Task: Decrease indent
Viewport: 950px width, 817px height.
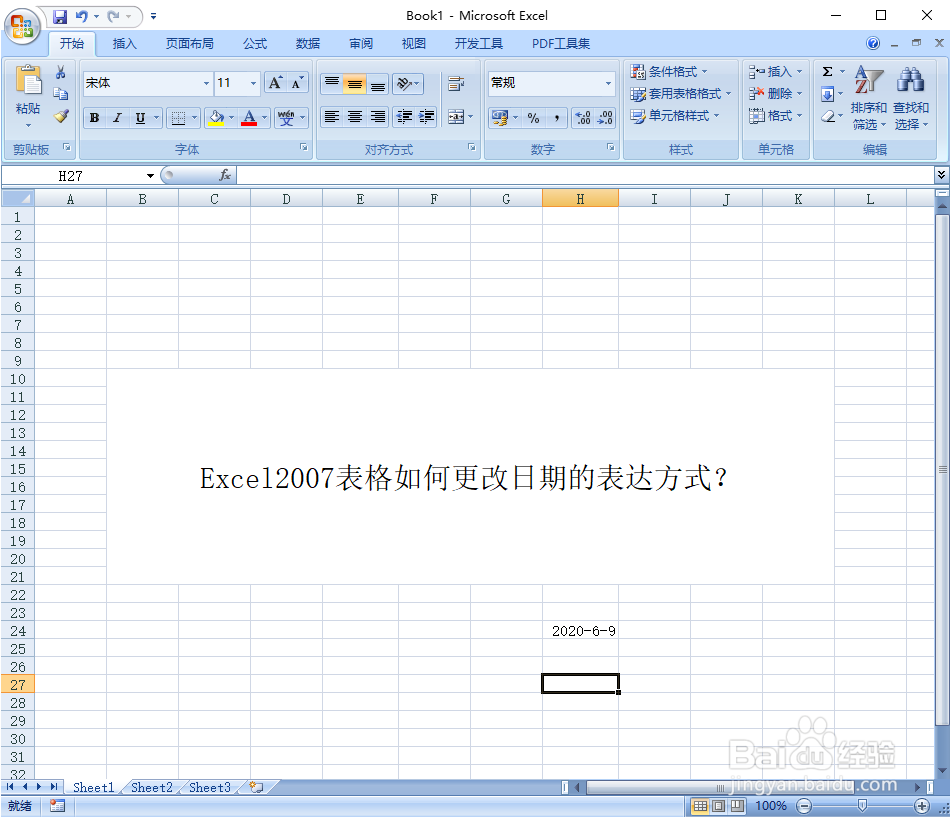Action: coord(404,116)
